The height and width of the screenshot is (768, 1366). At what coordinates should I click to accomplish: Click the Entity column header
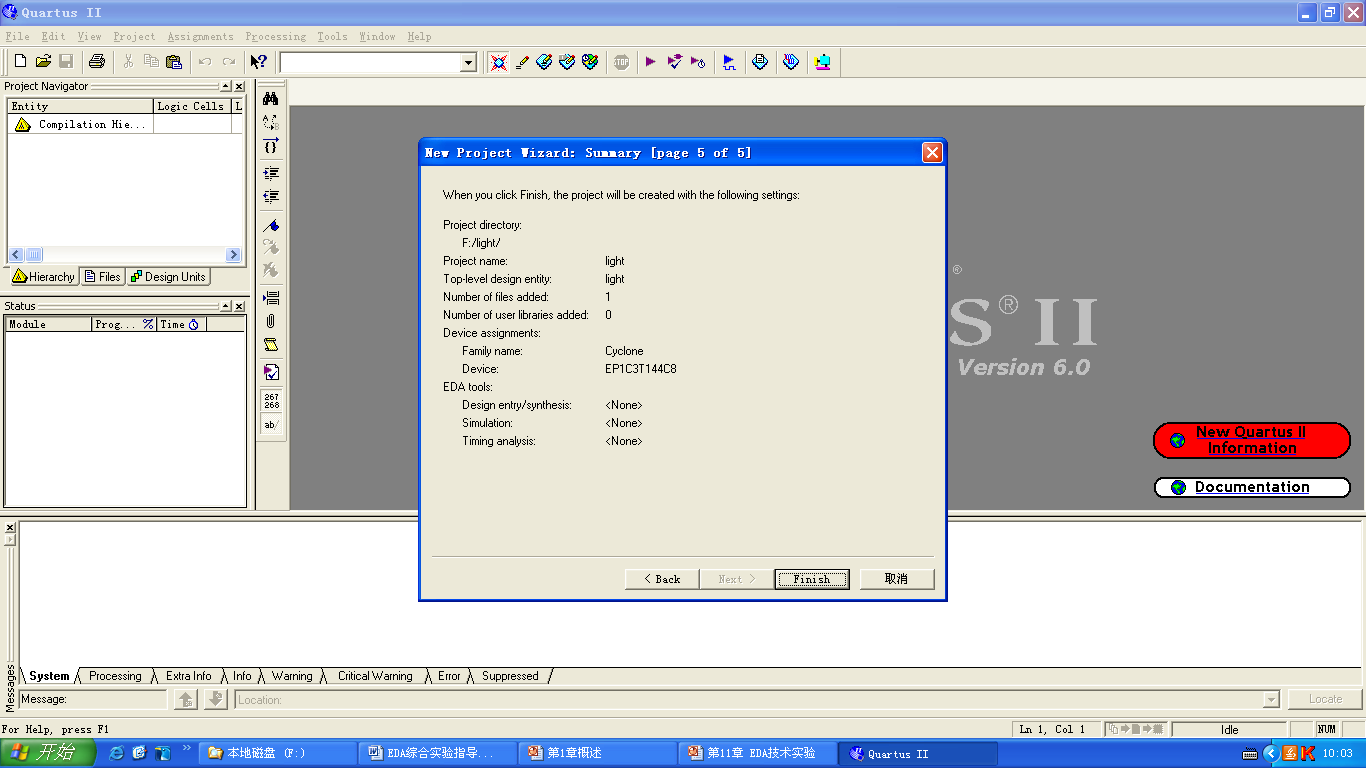coord(80,106)
